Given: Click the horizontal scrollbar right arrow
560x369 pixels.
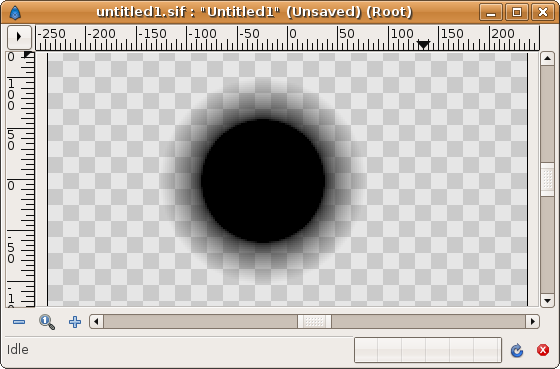Looking at the screenshot, I should (x=532, y=321).
